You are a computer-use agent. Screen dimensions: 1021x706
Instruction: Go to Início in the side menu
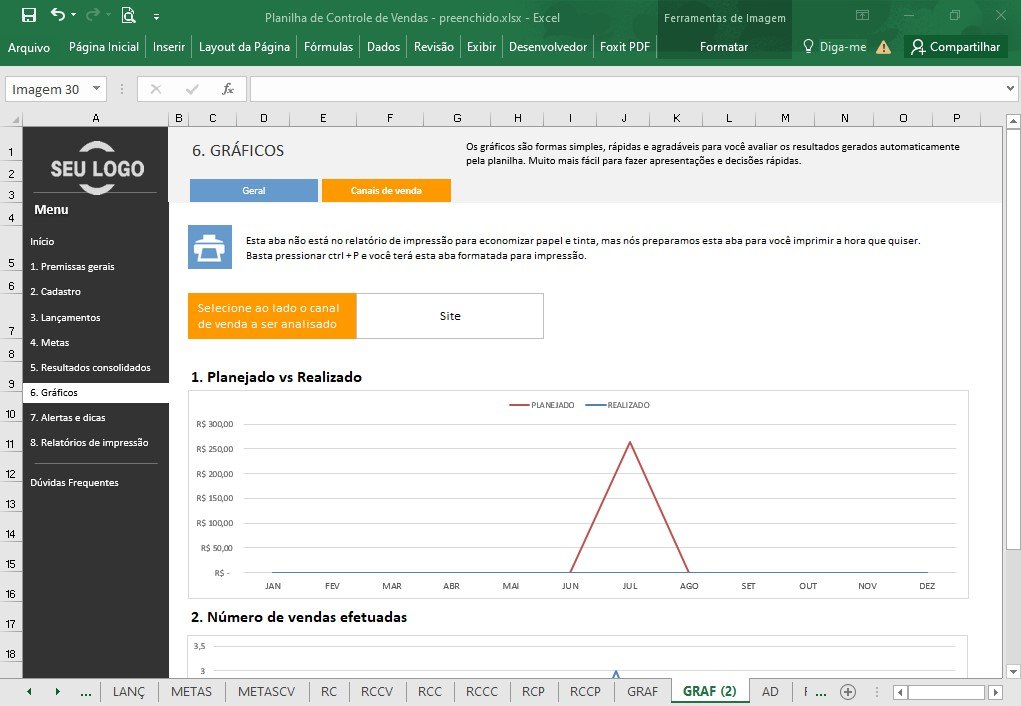click(42, 242)
